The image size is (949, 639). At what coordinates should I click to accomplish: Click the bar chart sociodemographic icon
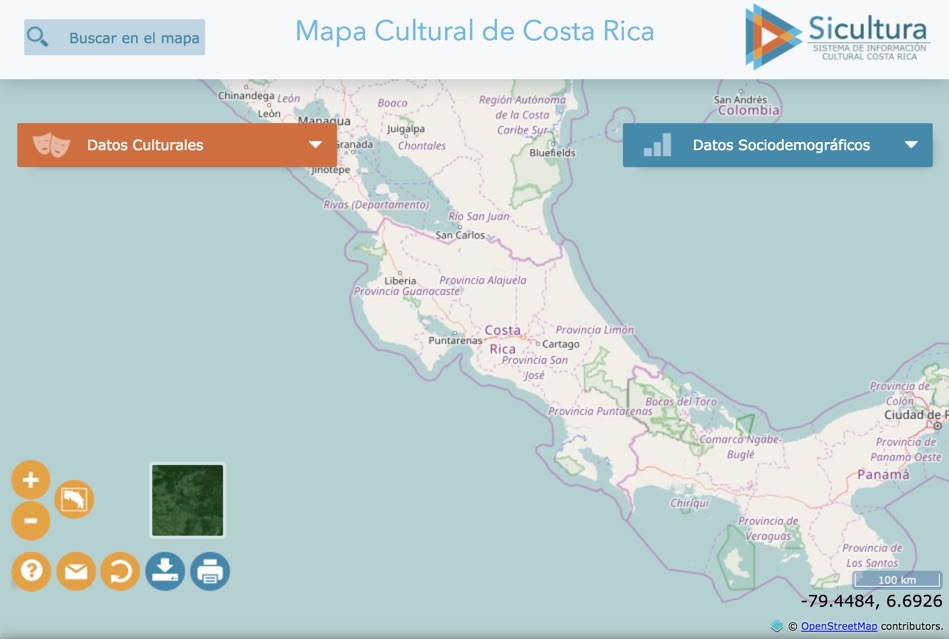point(657,145)
